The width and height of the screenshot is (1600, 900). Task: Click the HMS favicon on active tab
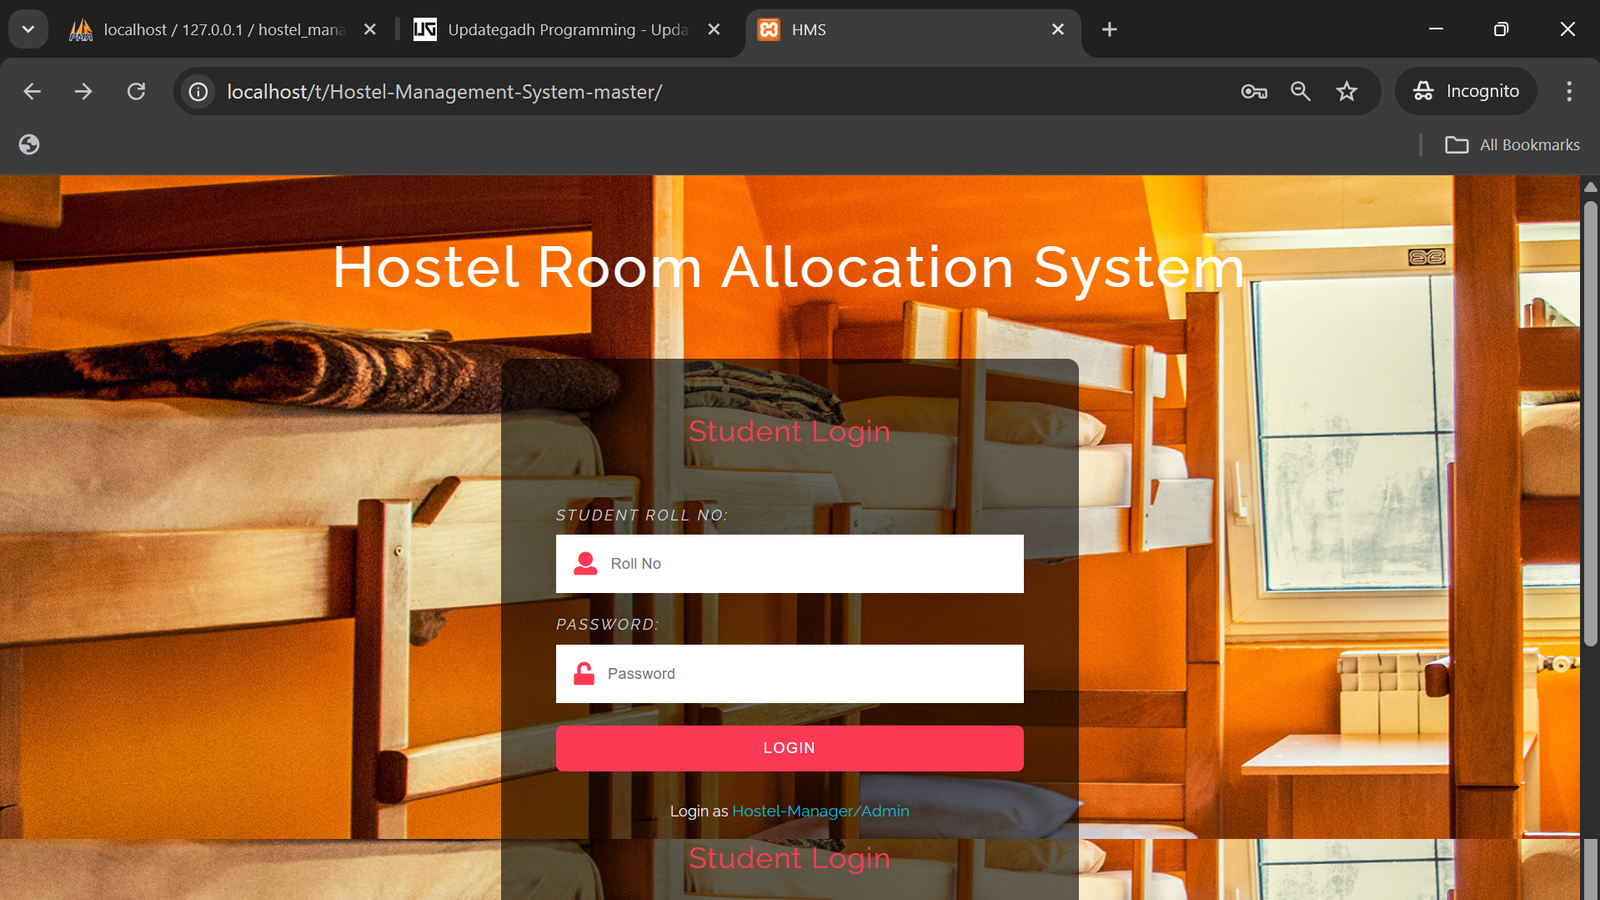[769, 29]
